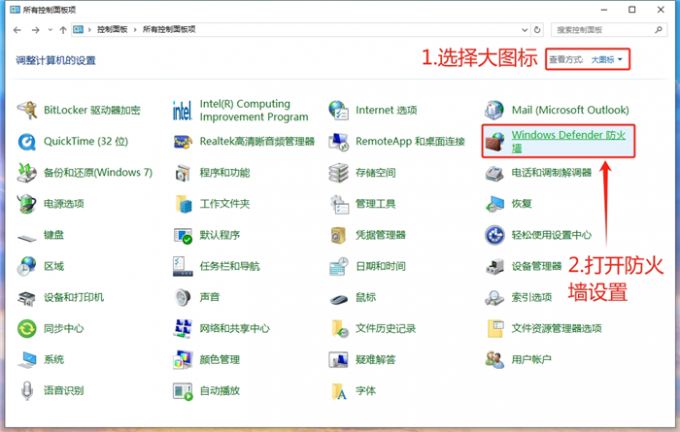Go back with the Back arrow

pos(17,30)
